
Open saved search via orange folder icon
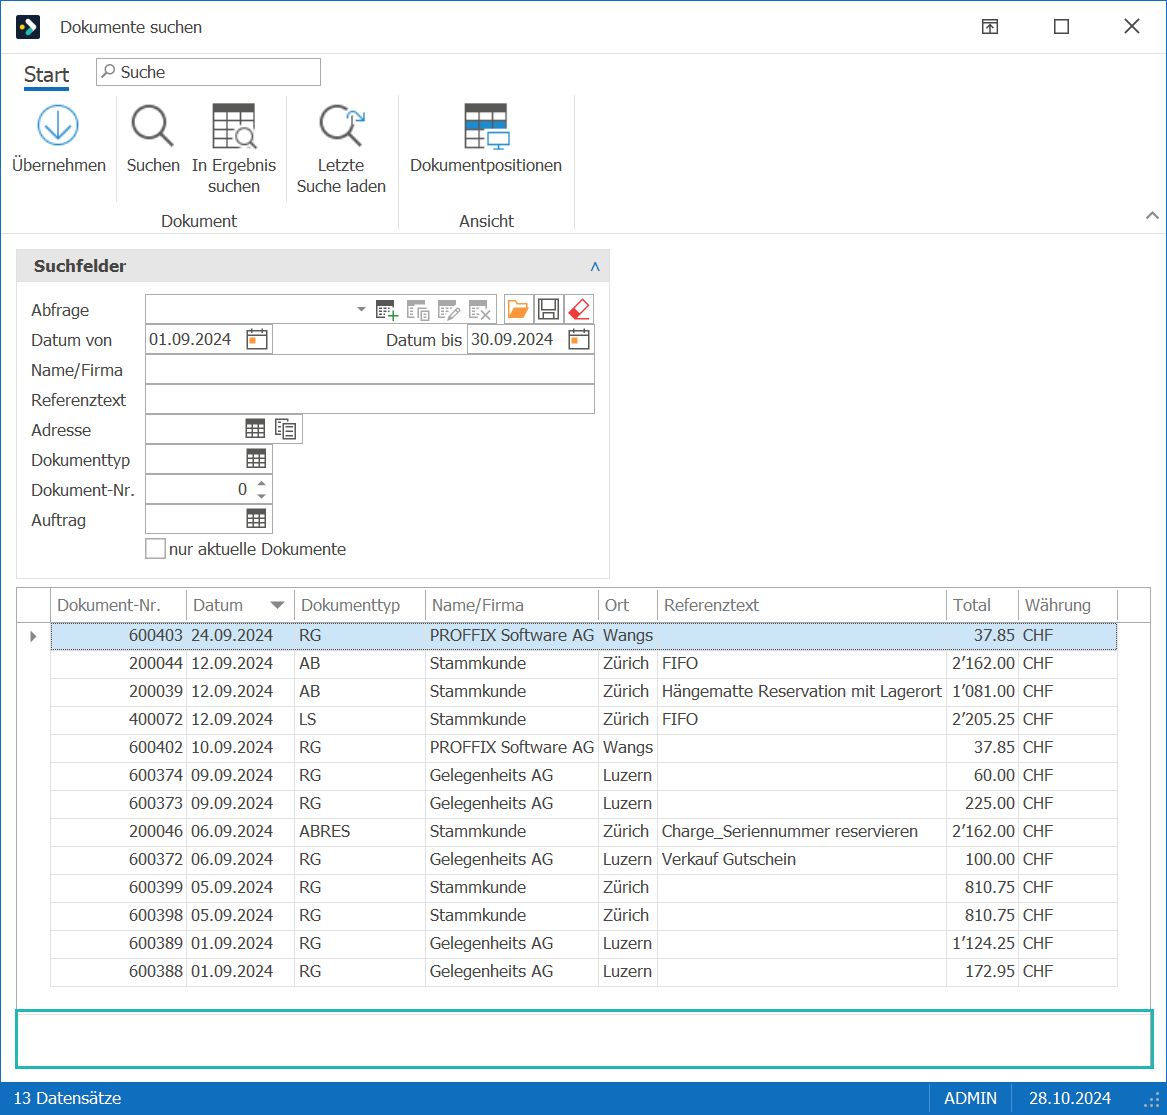[517, 309]
